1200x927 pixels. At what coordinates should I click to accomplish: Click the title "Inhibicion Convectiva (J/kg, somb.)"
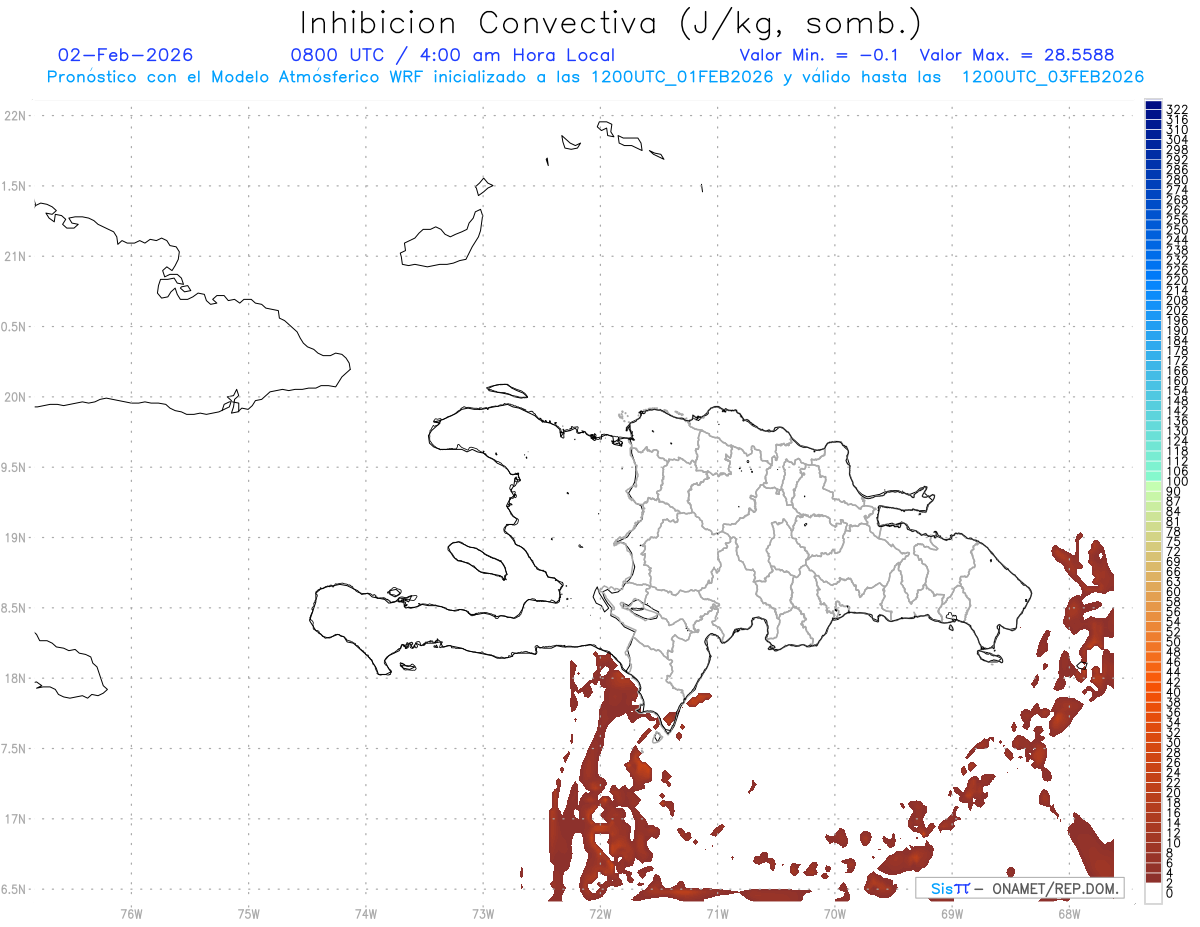point(611,23)
